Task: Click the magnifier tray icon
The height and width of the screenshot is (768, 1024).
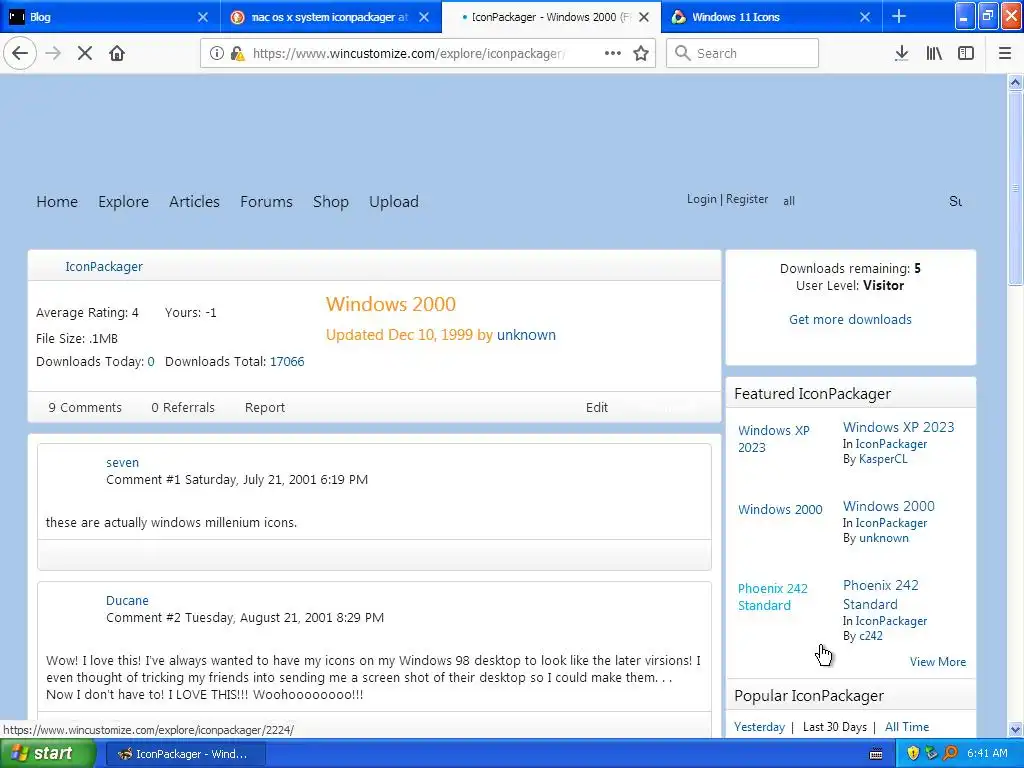Action: tap(950, 754)
